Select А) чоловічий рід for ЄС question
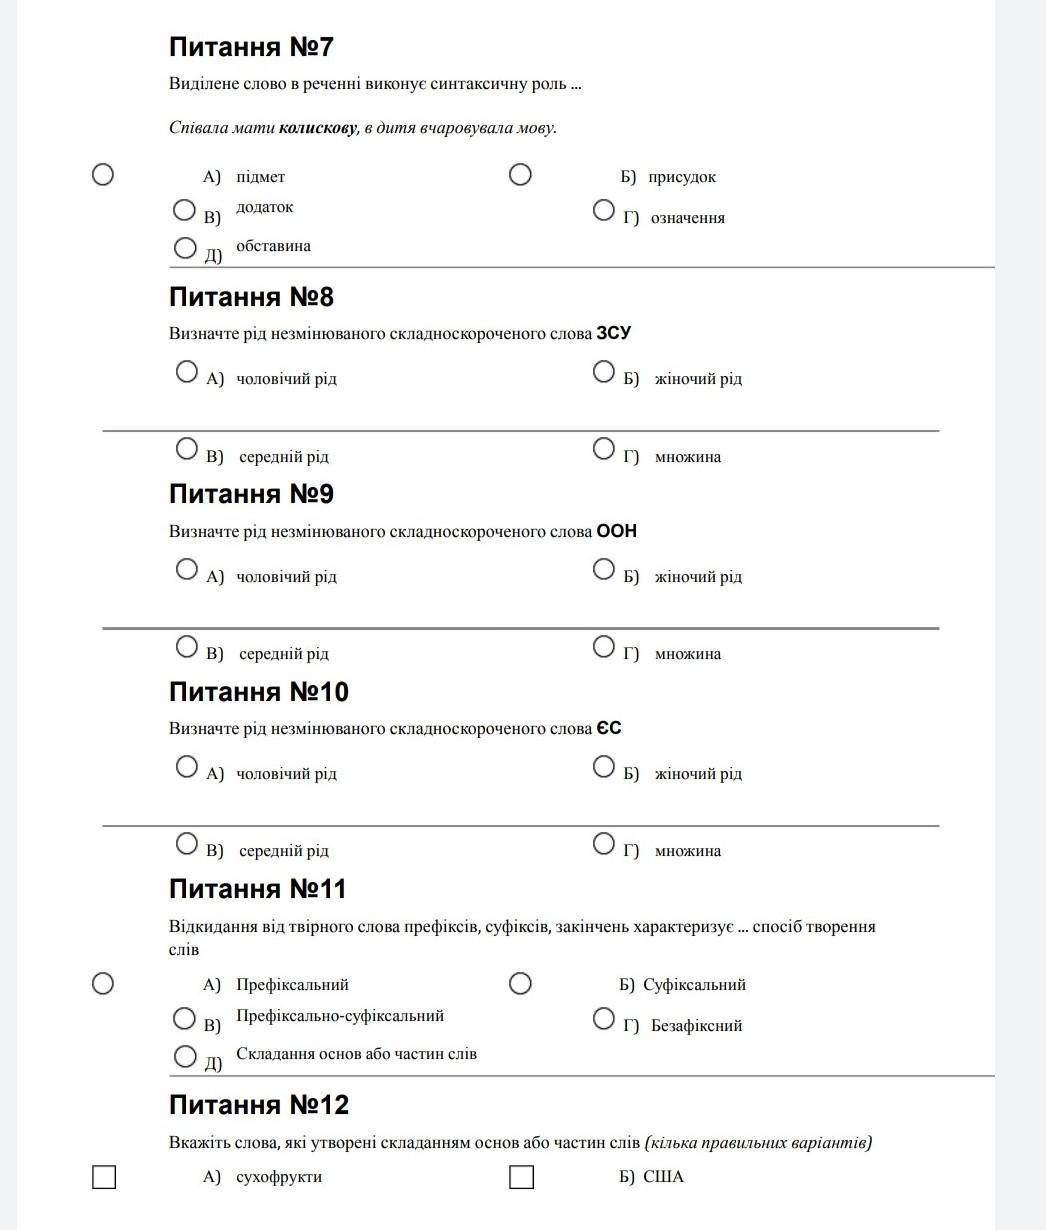Viewport: 1046px width, 1230px height. click(186, 767)
